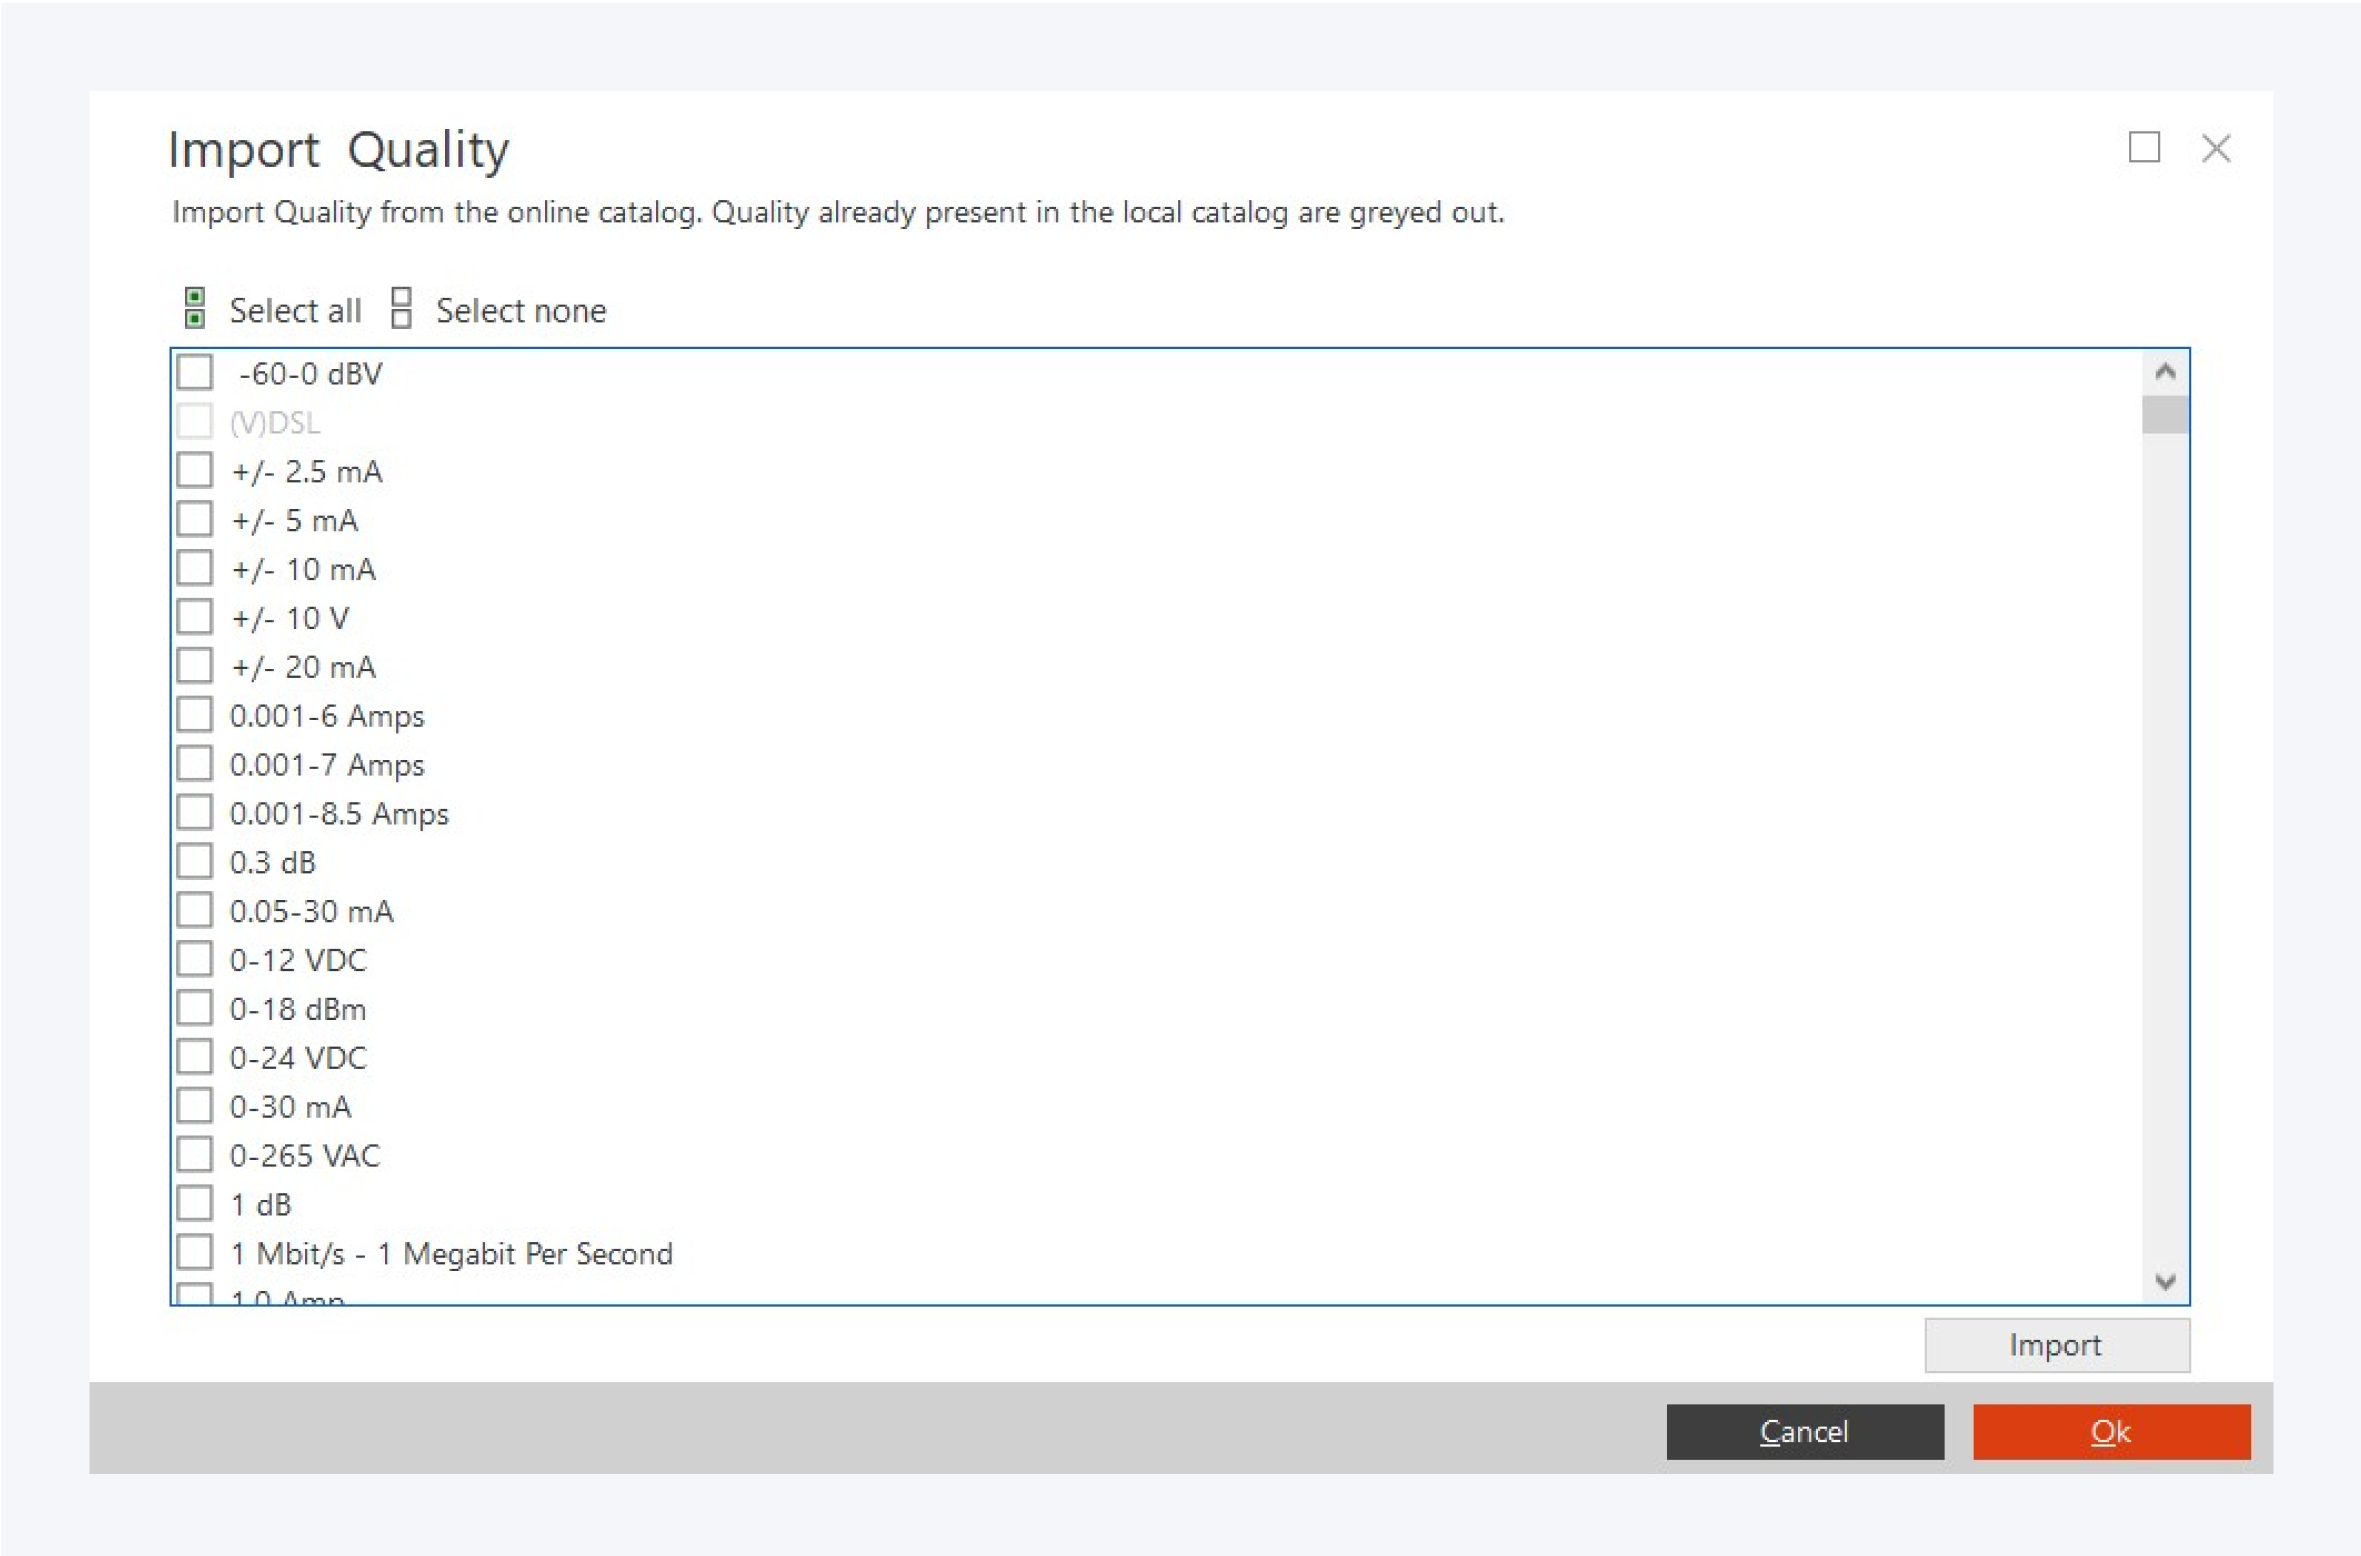Click the vertical scrollbar thumb
Image resolution: width=2361 pixels, height=1556 pixels.
pyautogui.click(x=2165, y=415)
